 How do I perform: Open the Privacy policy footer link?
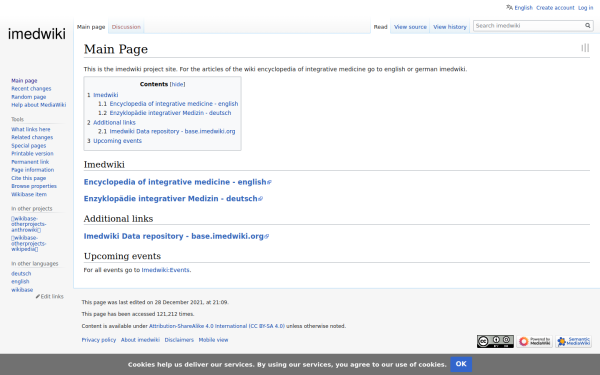[x=99, y=340]
